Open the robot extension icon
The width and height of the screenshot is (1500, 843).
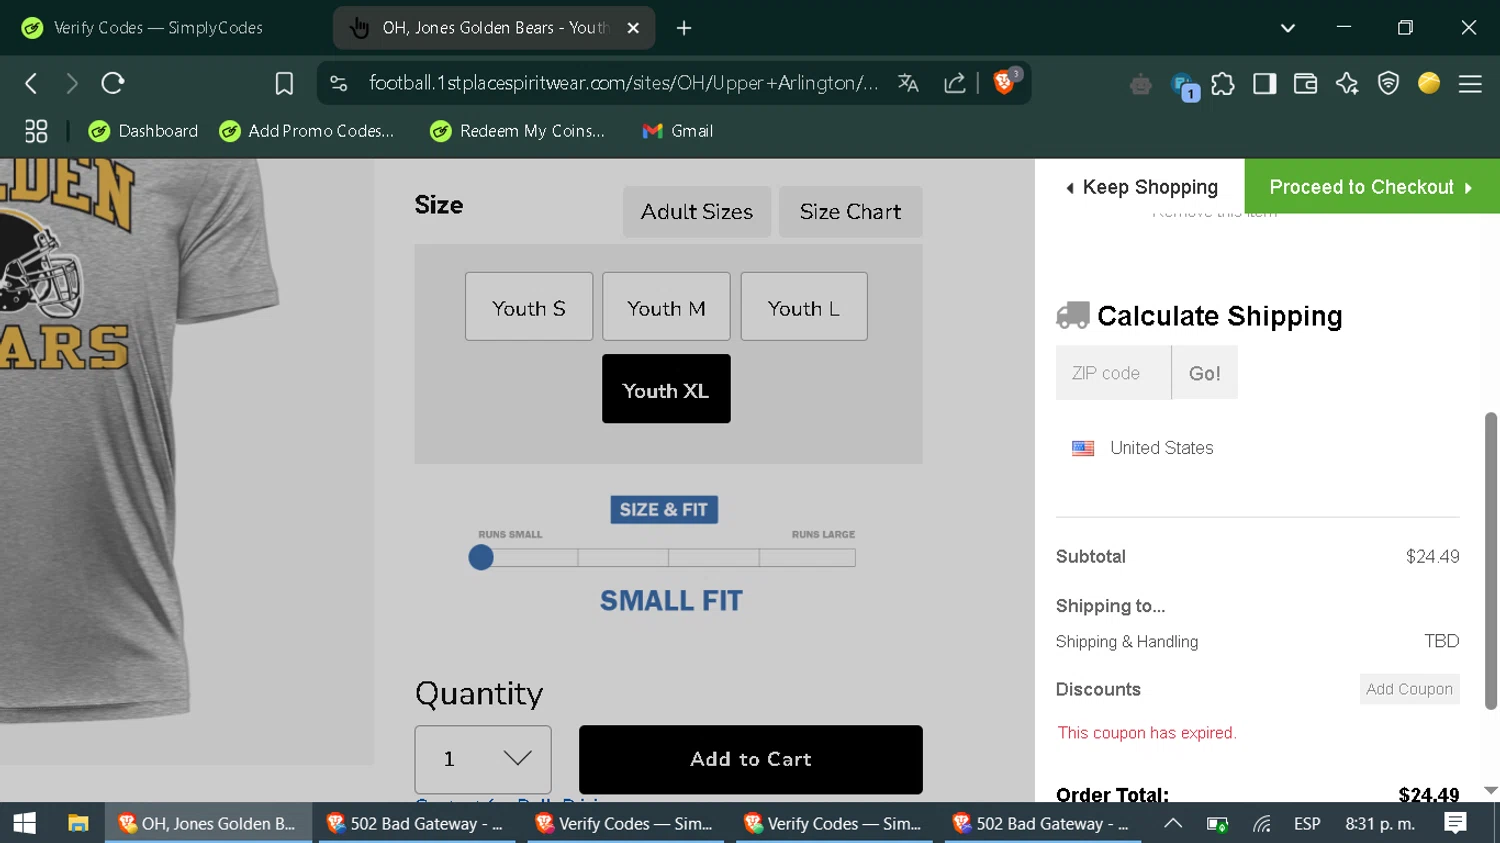1141,85
